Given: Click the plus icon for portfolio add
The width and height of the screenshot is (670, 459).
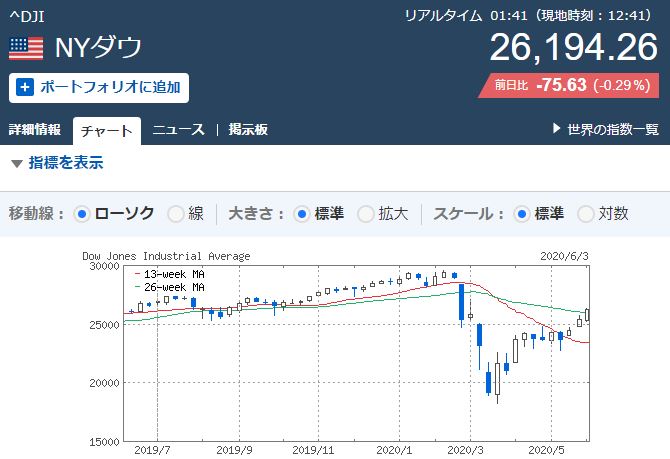Looking at the screenshot, I should pos(26,87).
